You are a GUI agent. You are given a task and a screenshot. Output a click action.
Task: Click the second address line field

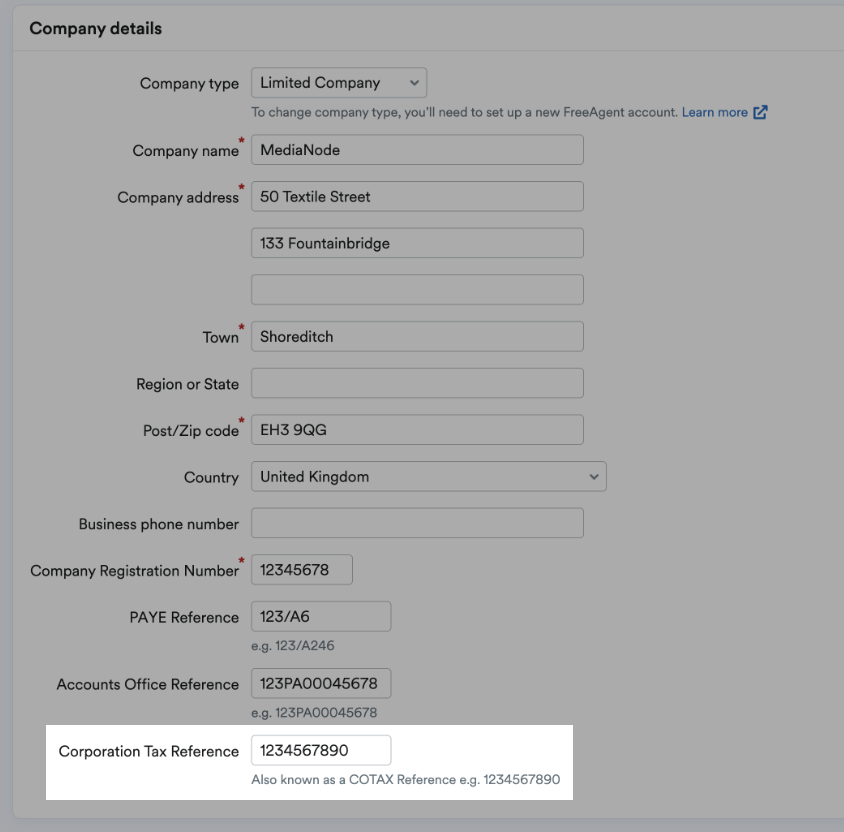pos(417,243)
